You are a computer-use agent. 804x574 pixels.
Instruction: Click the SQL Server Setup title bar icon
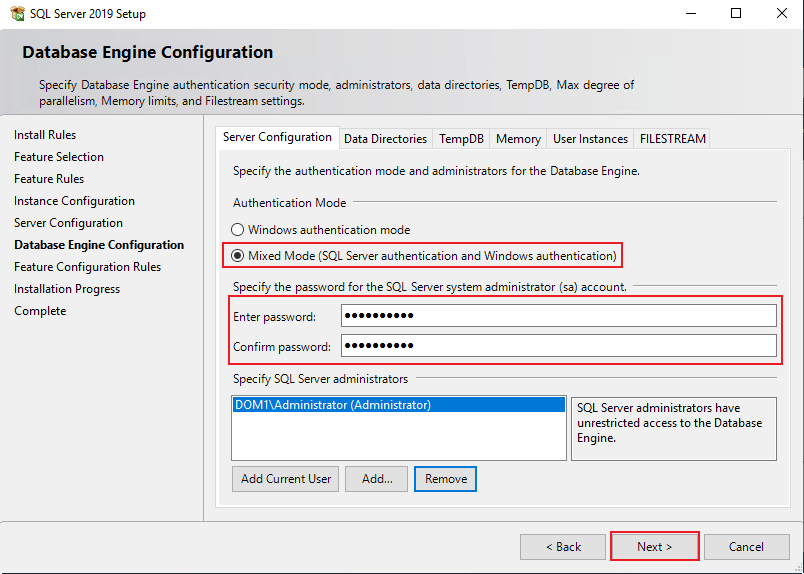tap(17, 13)
